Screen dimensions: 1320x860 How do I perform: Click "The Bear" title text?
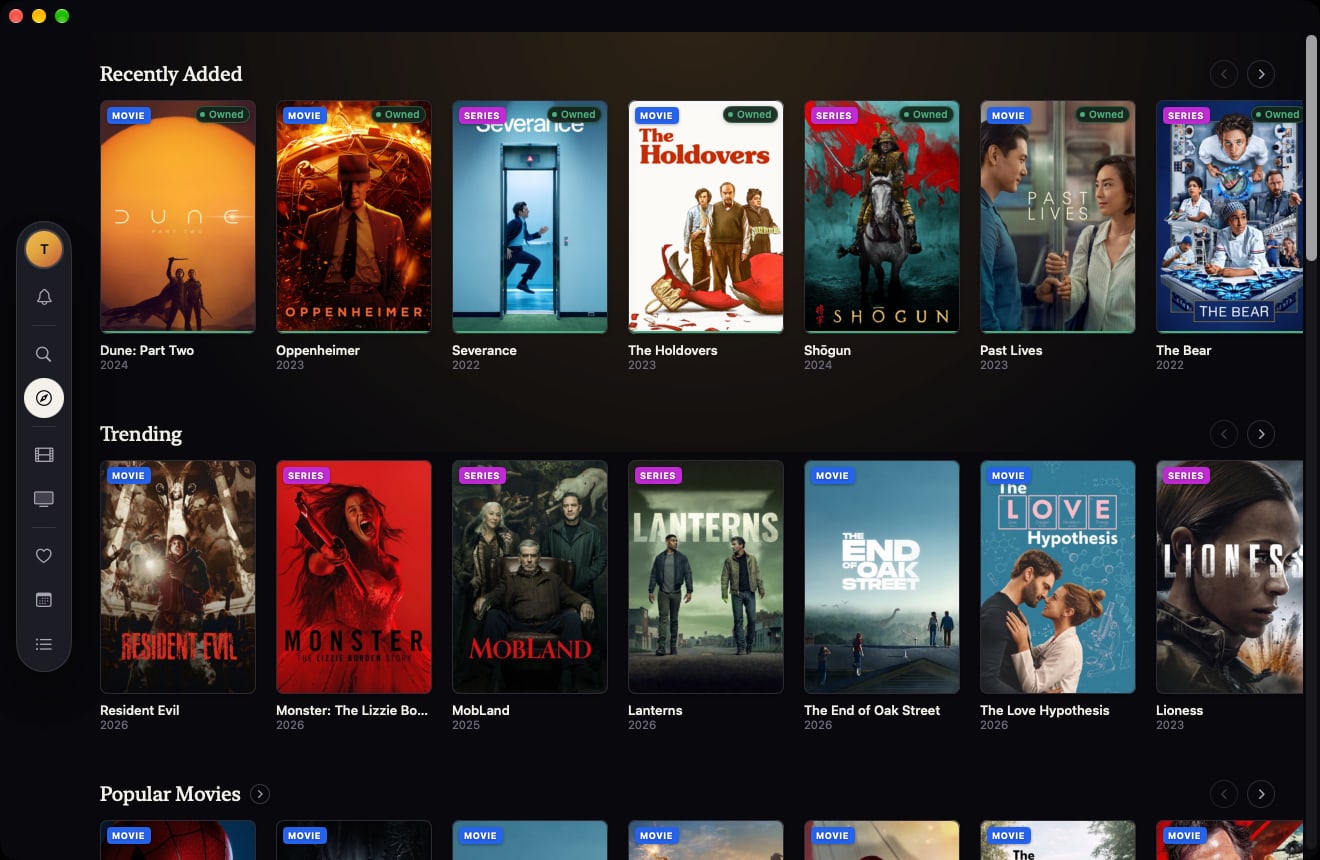click(1184, 350)
